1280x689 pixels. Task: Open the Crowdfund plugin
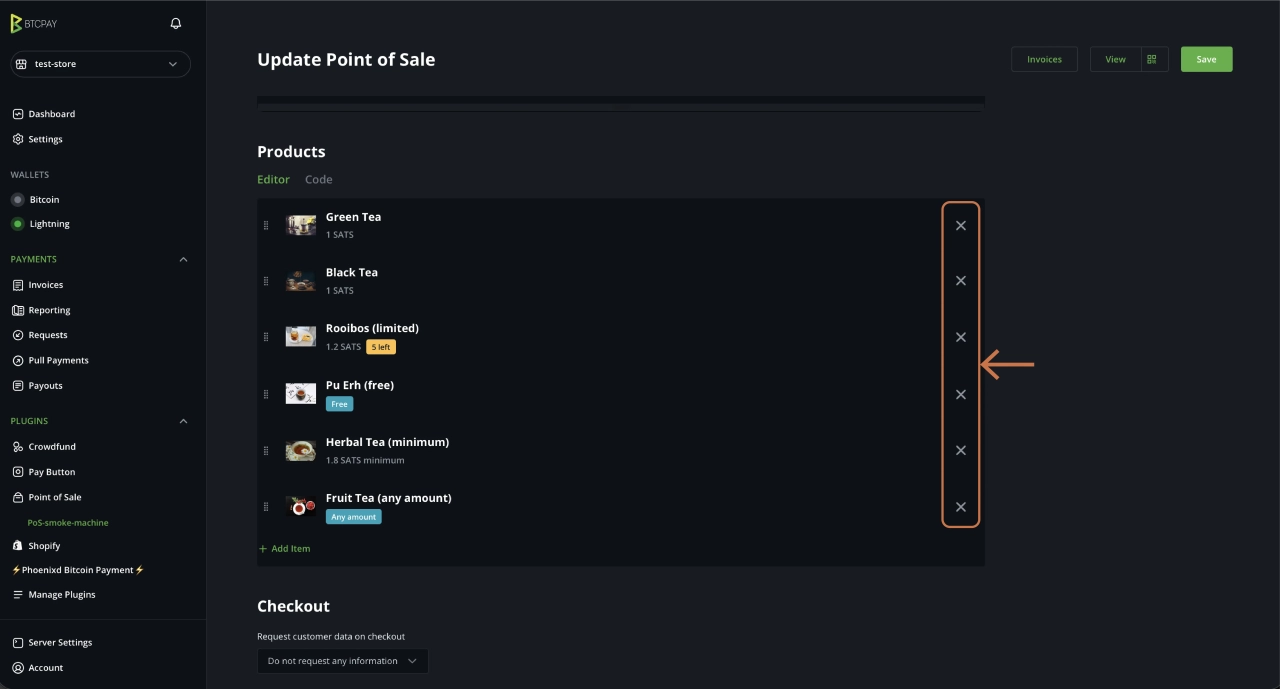click(52, 447)
